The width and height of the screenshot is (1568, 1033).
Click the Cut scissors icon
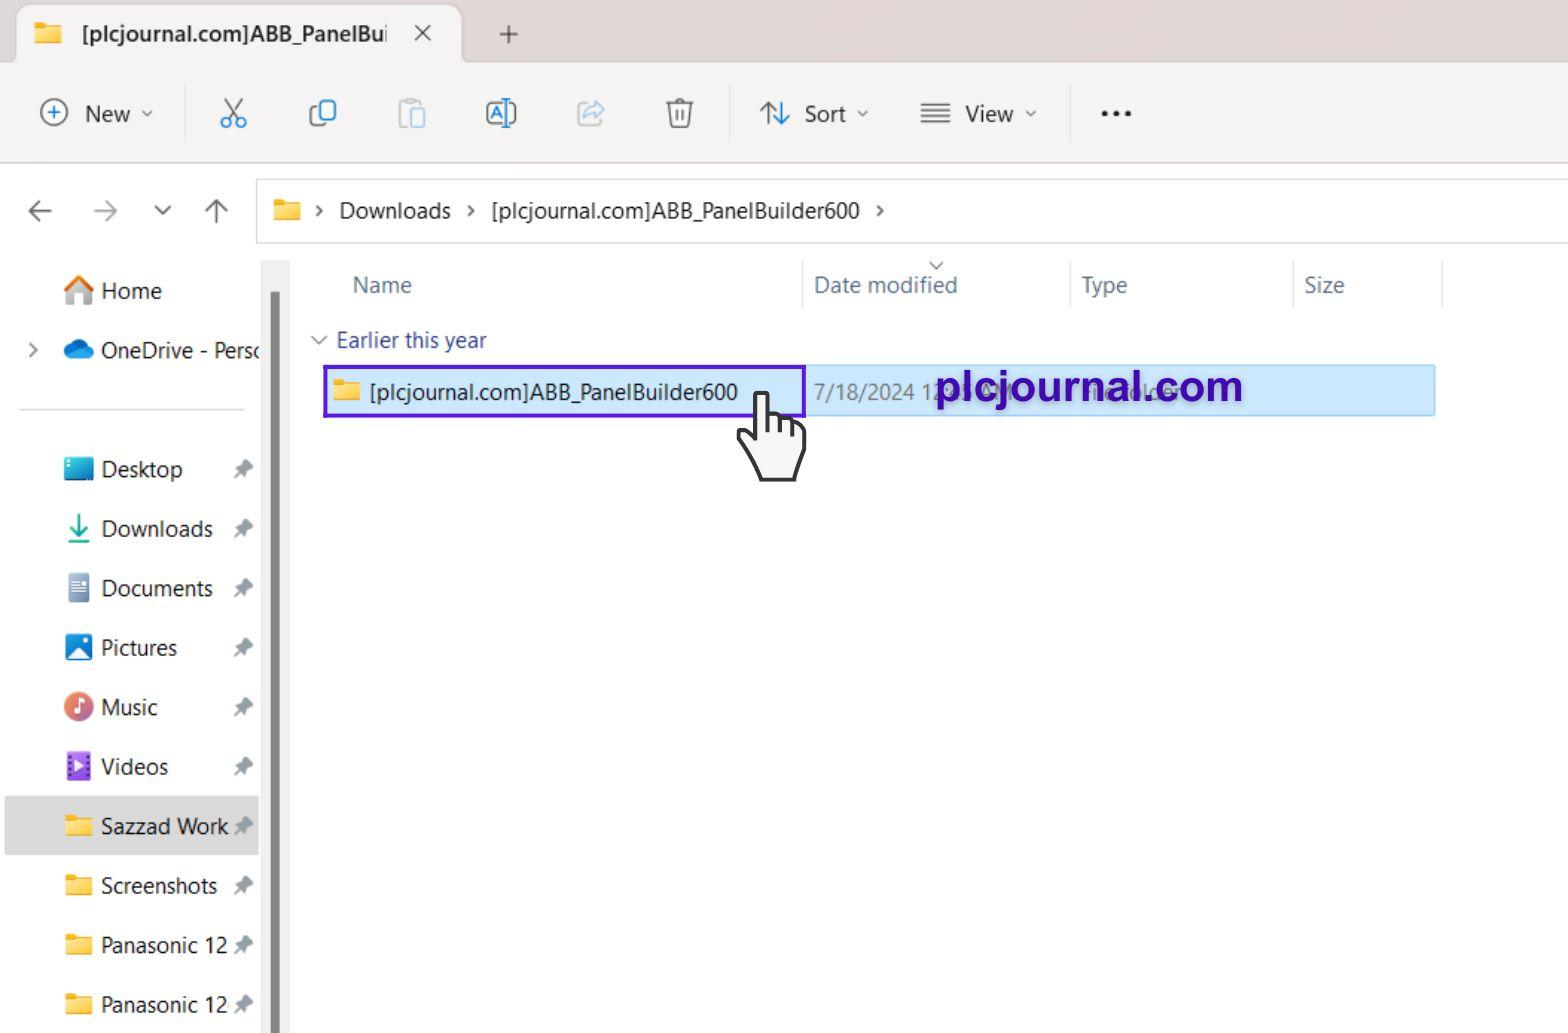point(233,113)
